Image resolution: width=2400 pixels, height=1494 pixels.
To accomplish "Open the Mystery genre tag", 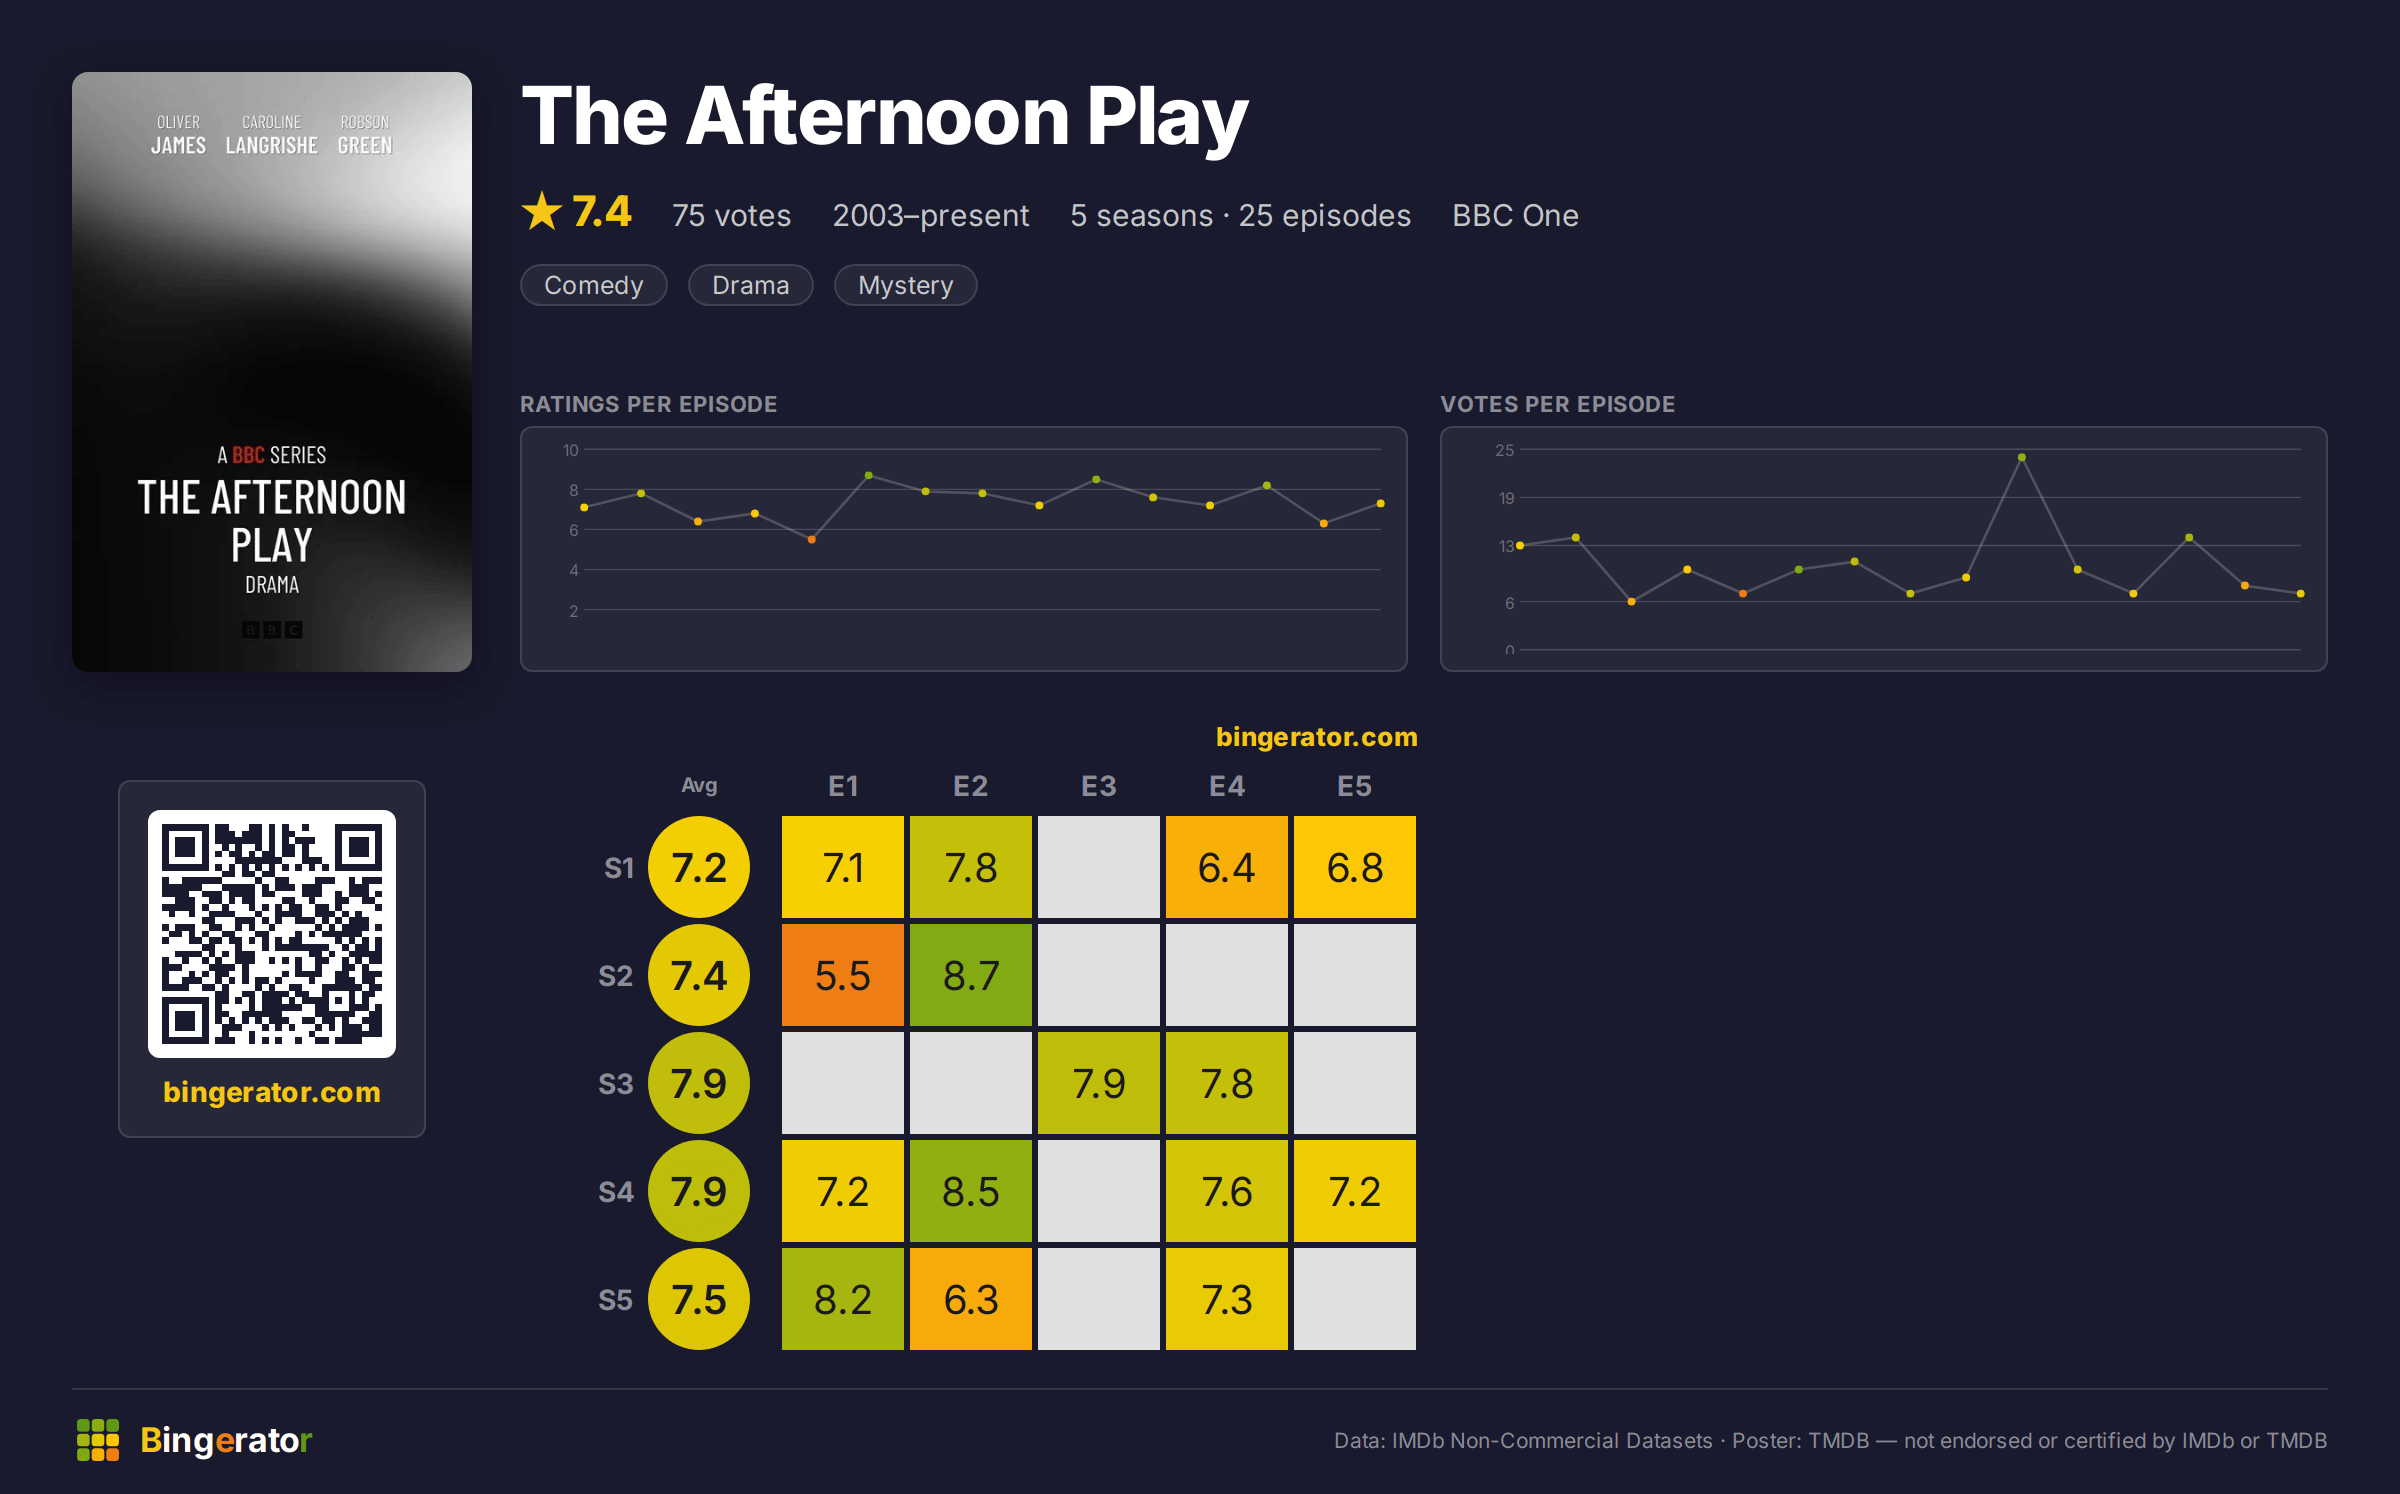I will pos(906,285).
